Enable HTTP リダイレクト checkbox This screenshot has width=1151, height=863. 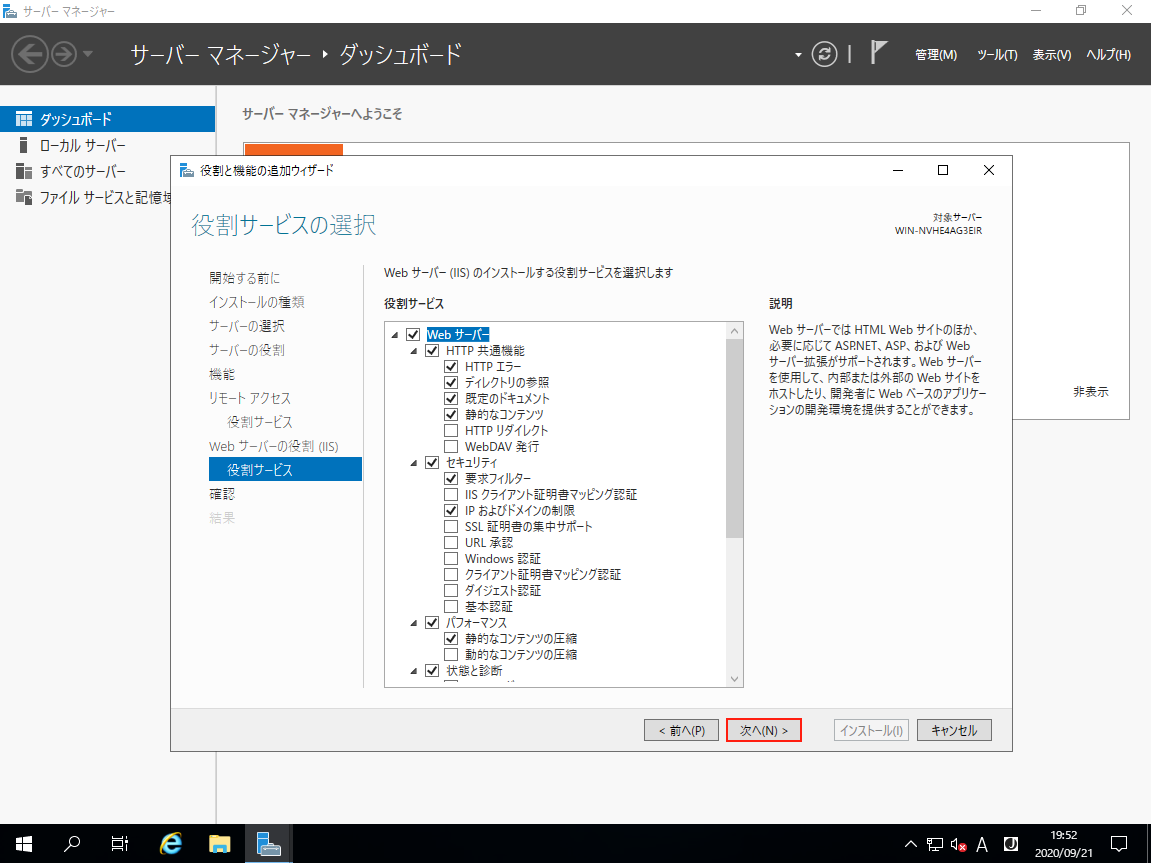451,431
